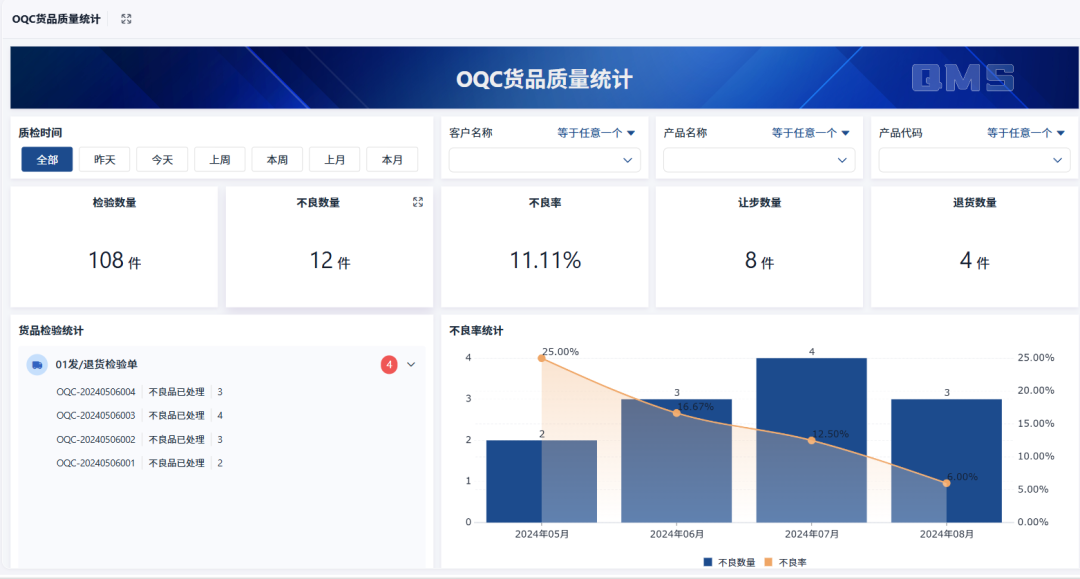Click the 让步数量 value 8 件
1080x579 pixels.
pos(759,260)
